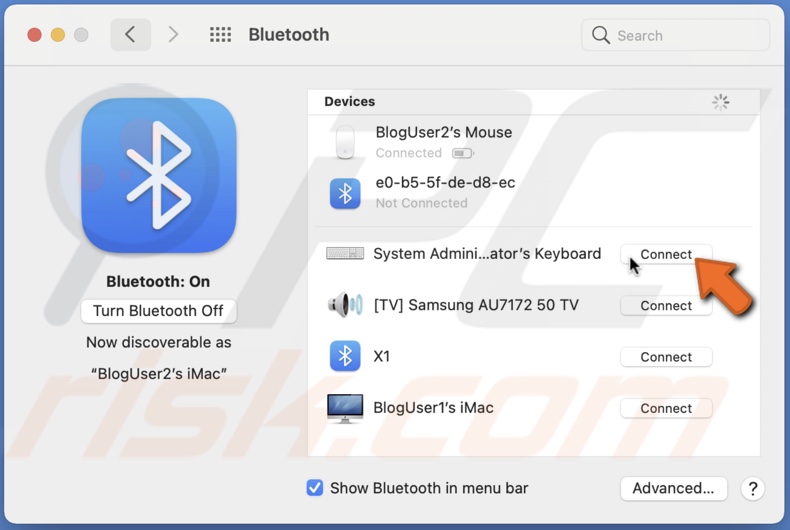
Task: Select [TV] Samsung AU7172 50 TV name
Action: (476, 305)
